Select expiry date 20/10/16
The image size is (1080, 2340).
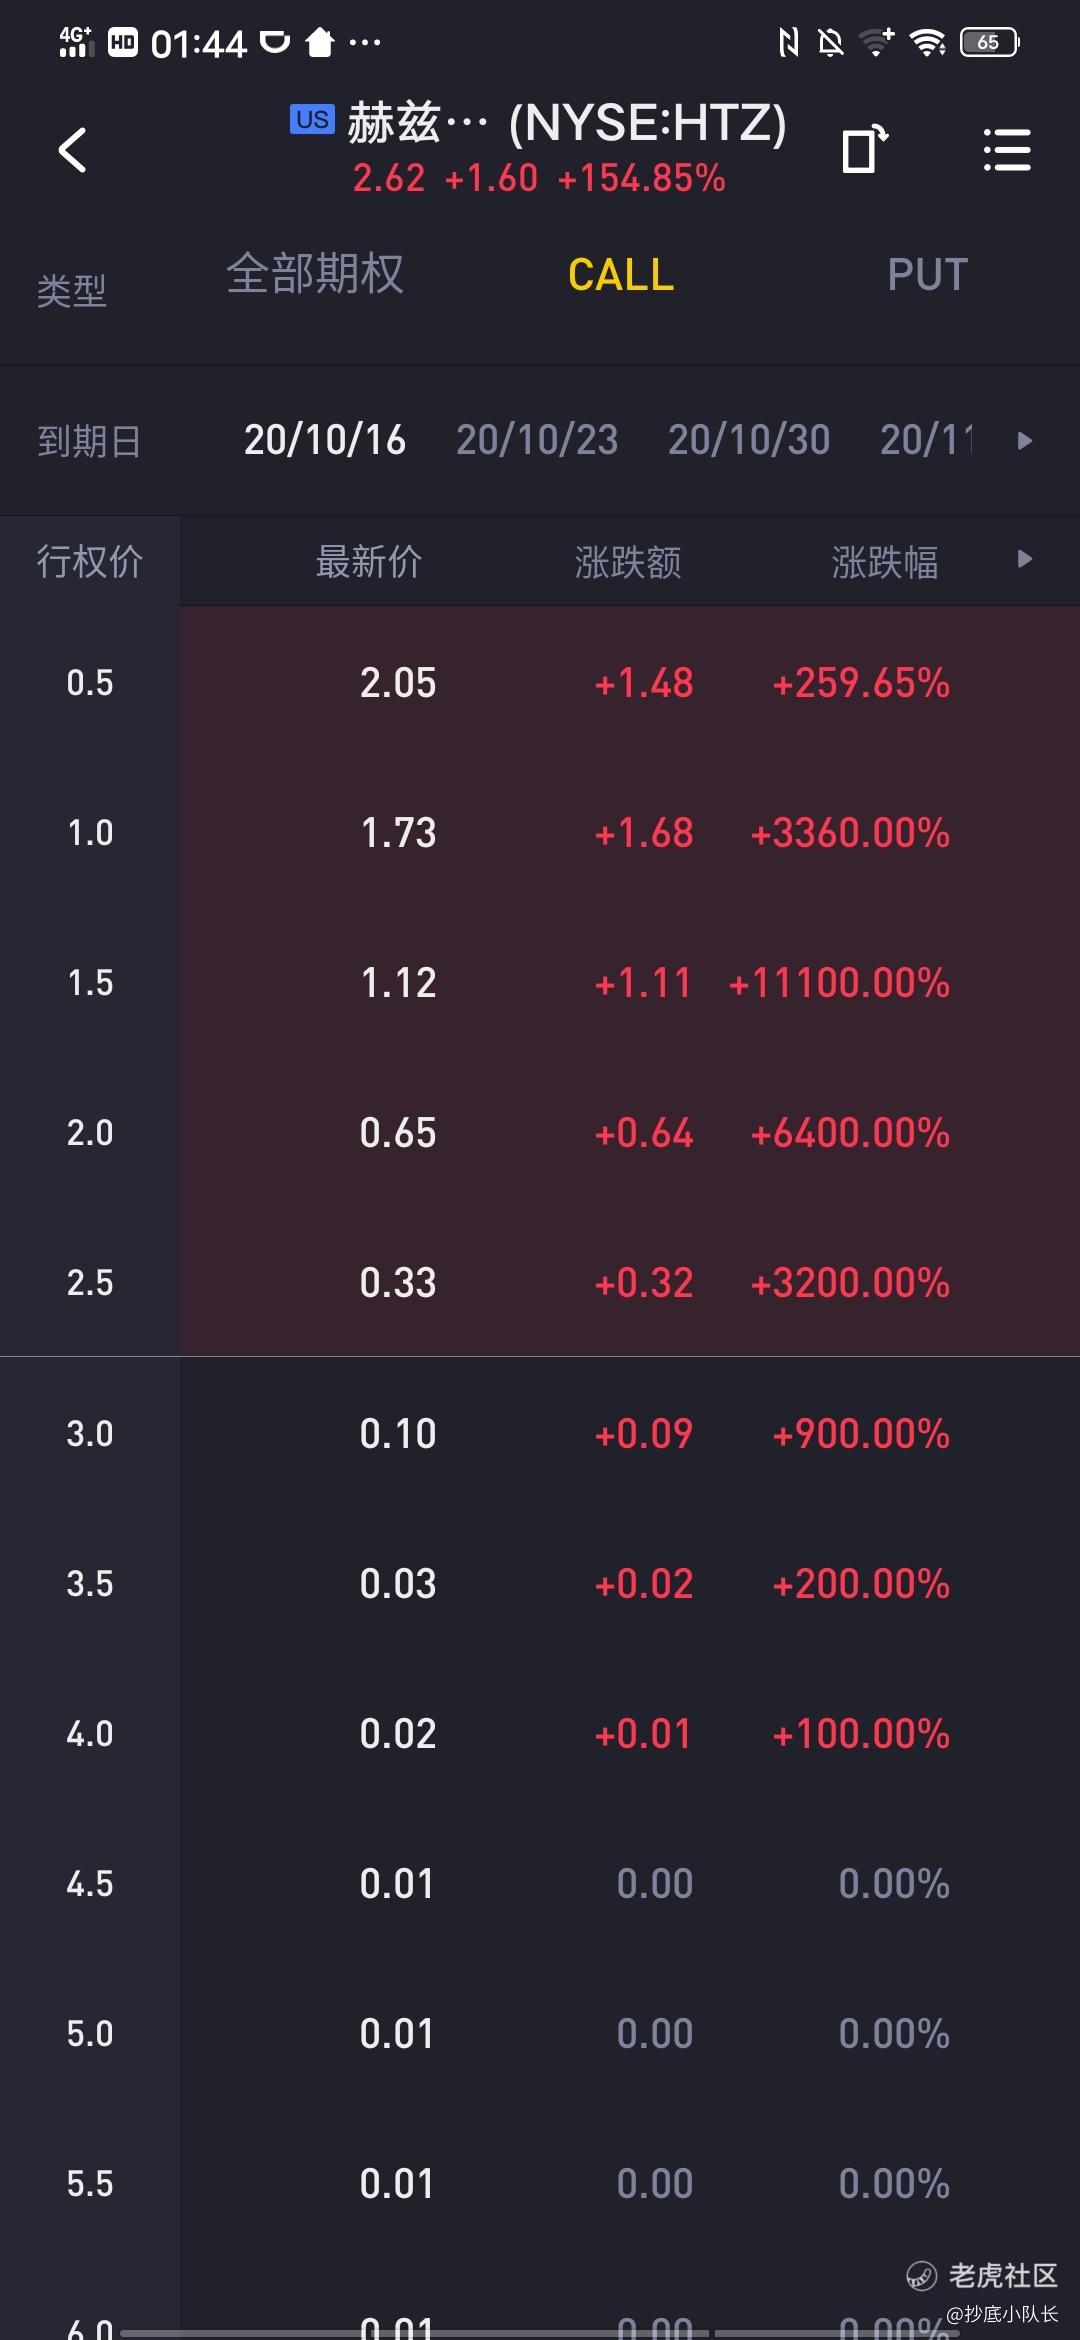[325, 440]
